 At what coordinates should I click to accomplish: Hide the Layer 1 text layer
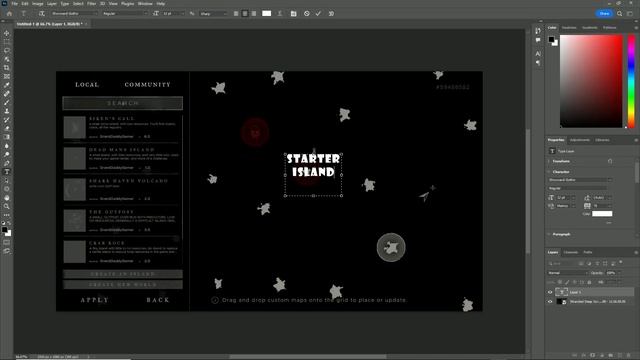tap(550, 292)
